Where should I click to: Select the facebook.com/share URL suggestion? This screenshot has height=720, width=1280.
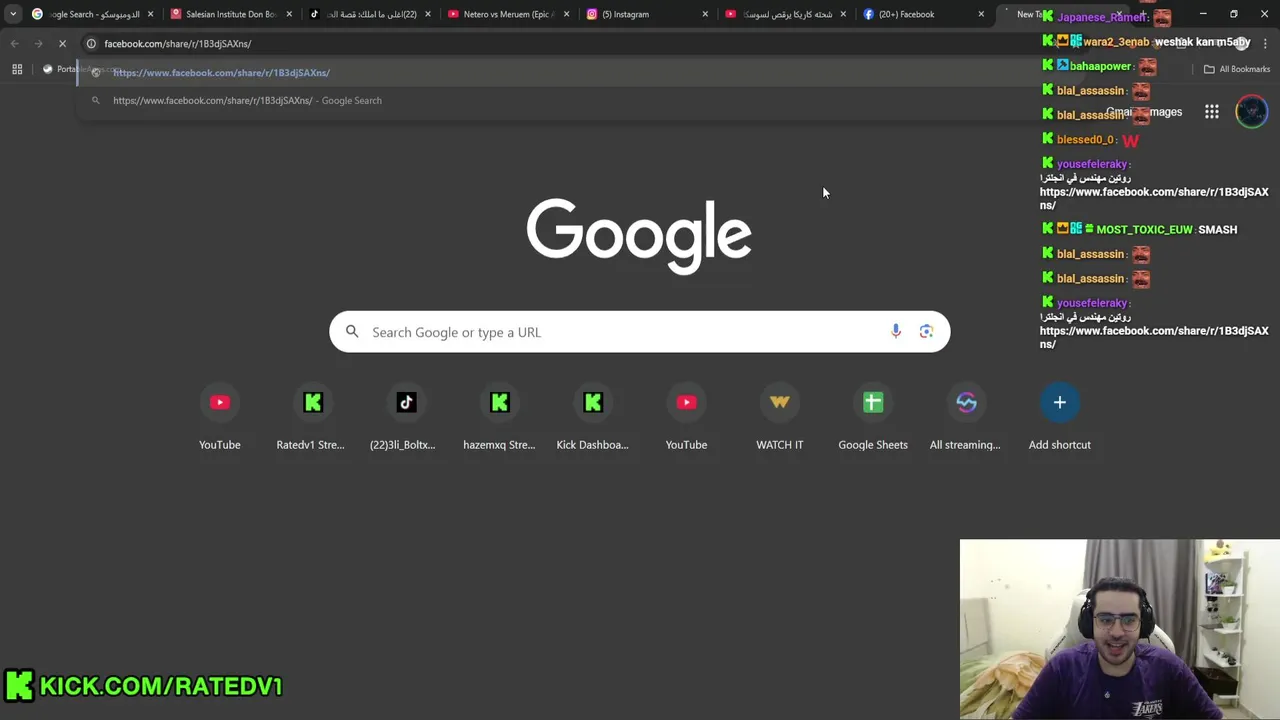coord(560,72)
